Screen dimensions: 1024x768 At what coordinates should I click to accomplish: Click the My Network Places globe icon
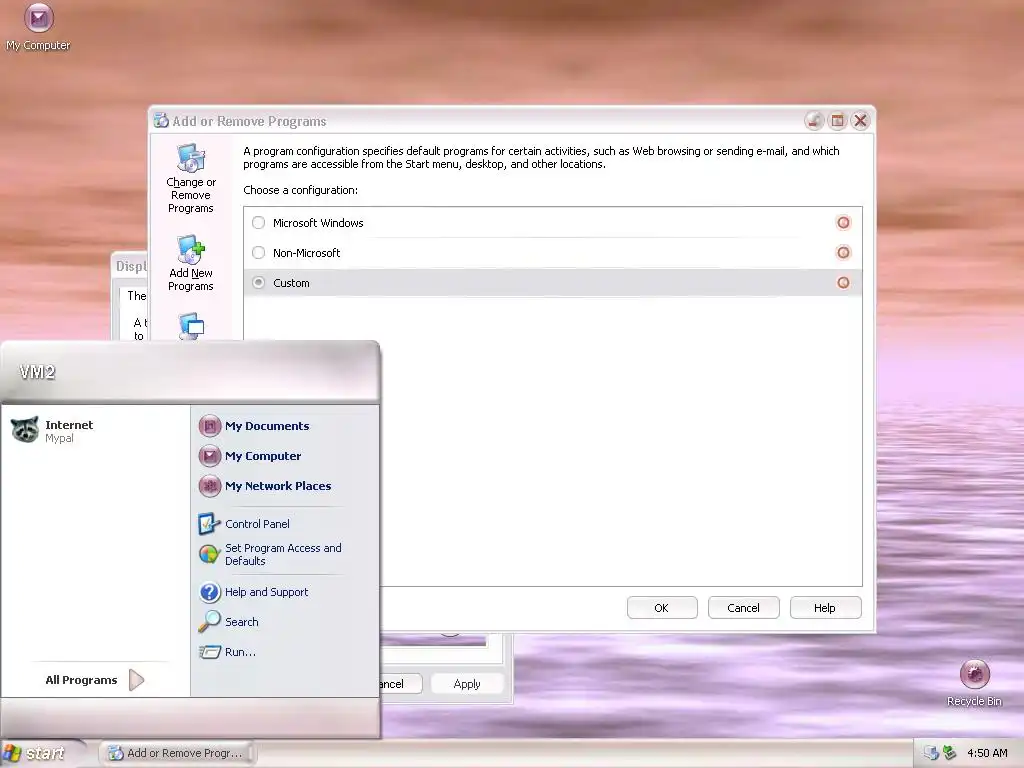coord(210,486)
